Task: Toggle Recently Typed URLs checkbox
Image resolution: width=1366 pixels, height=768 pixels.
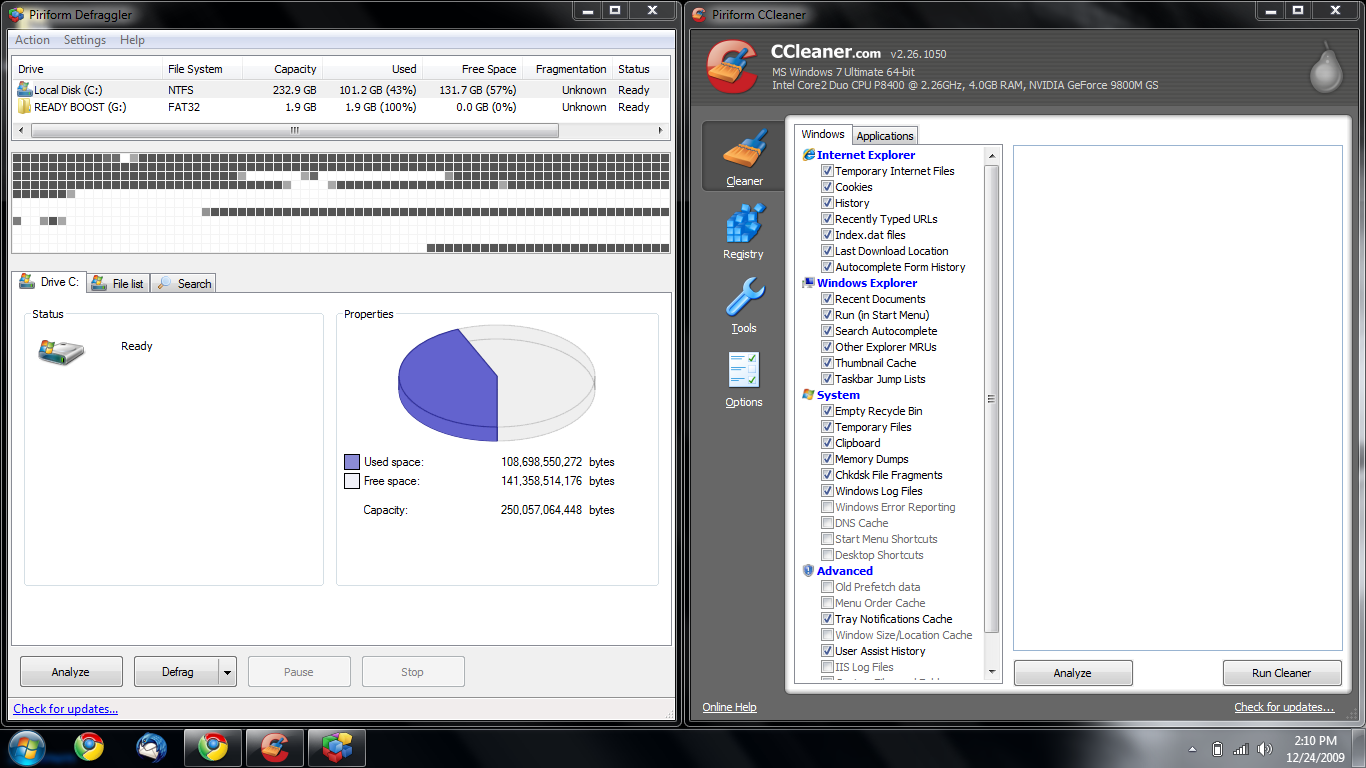Action: [x=827, y=219]
